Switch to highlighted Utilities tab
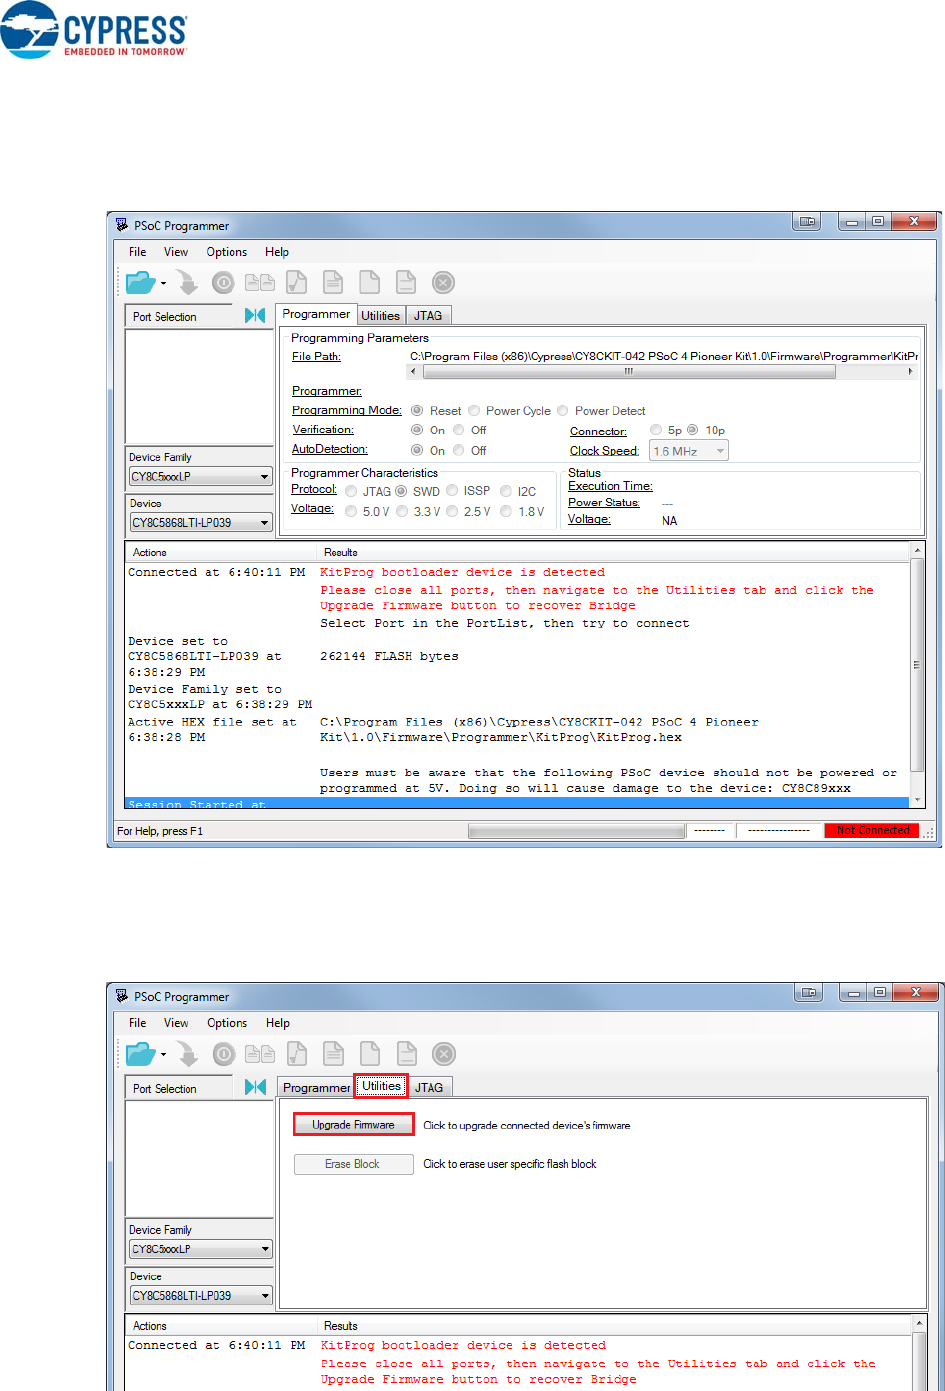 pos(381,1086)
